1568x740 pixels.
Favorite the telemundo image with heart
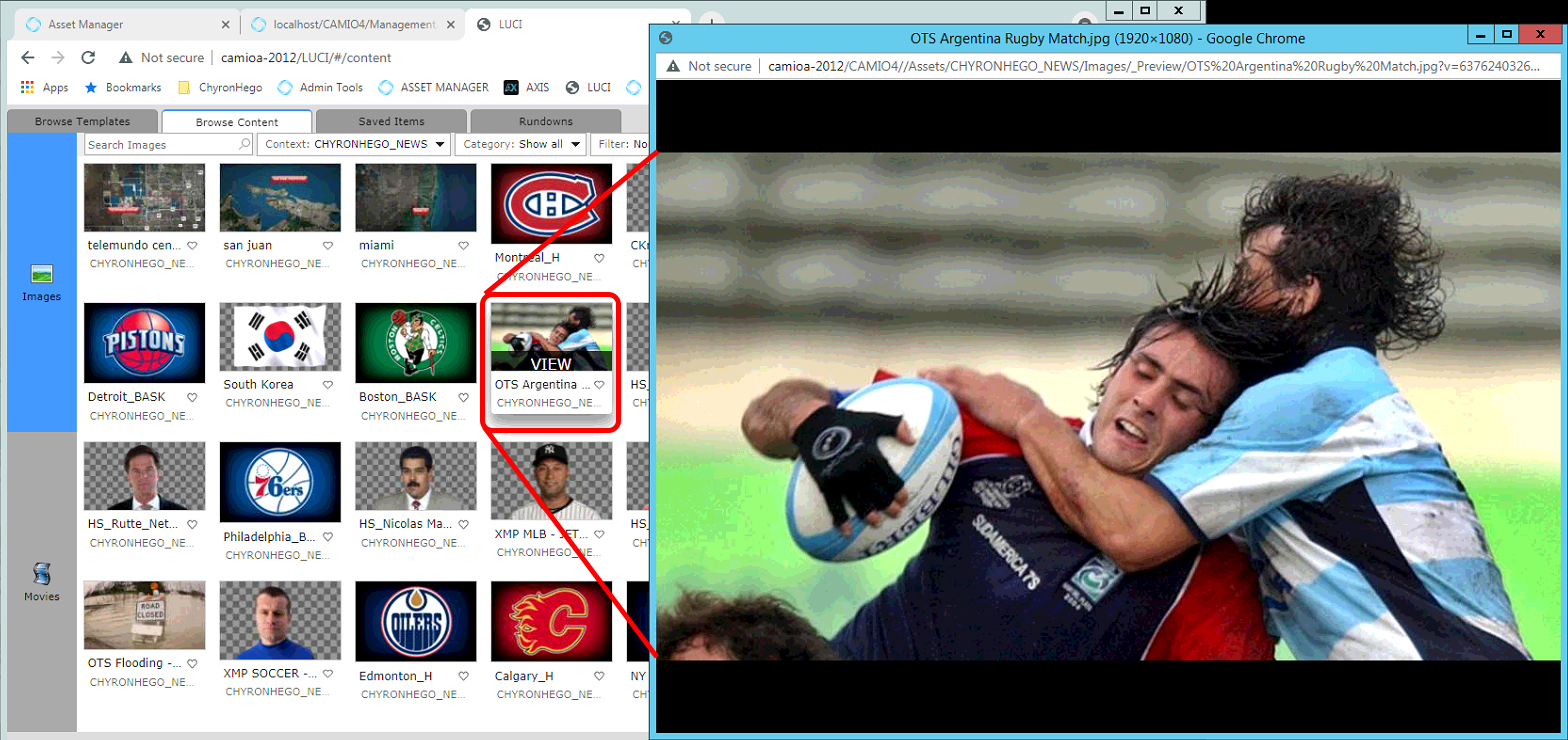tap(192, 246)
